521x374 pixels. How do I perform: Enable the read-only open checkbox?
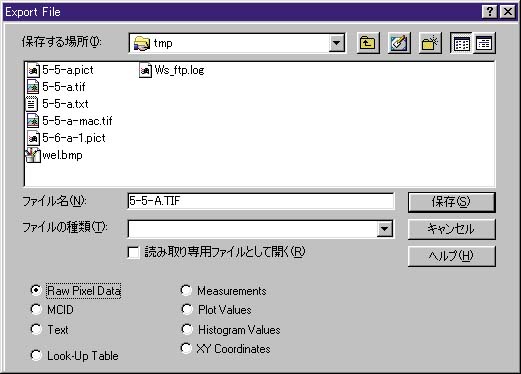pos(134,252)
